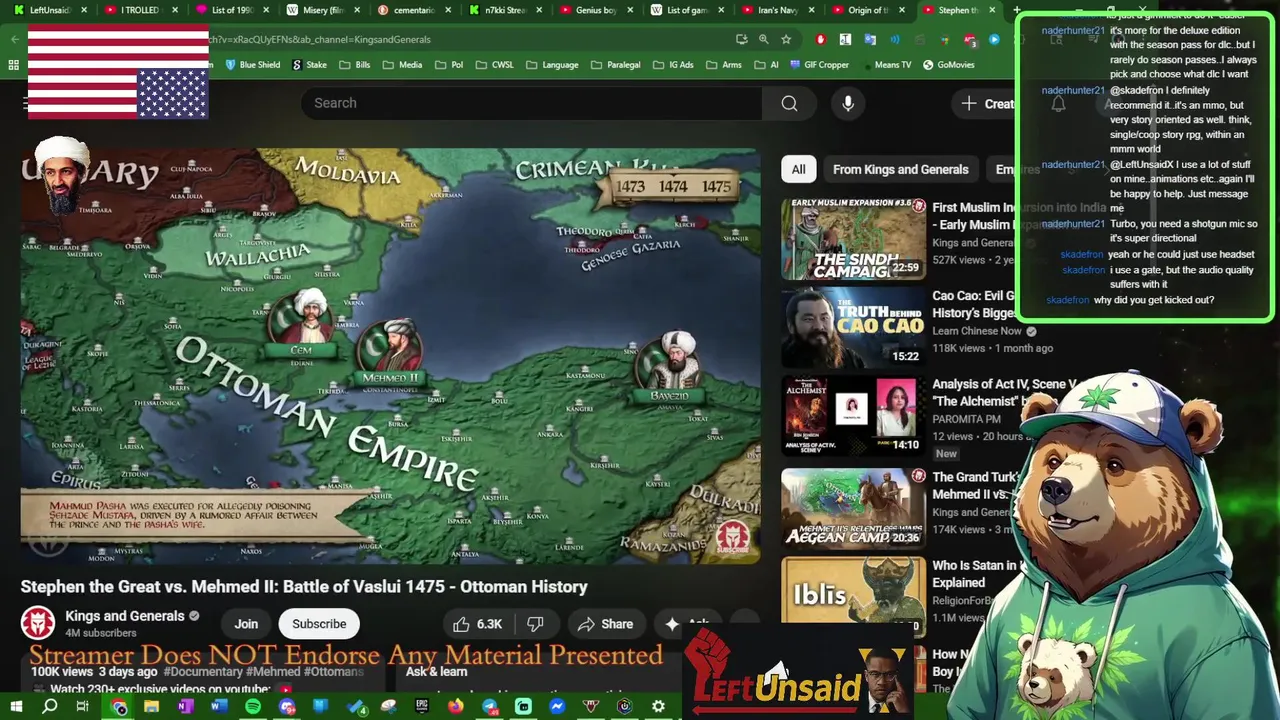Open the Blue Shield bookmark
Screen dimensions: 1280x720
point(252,65)
